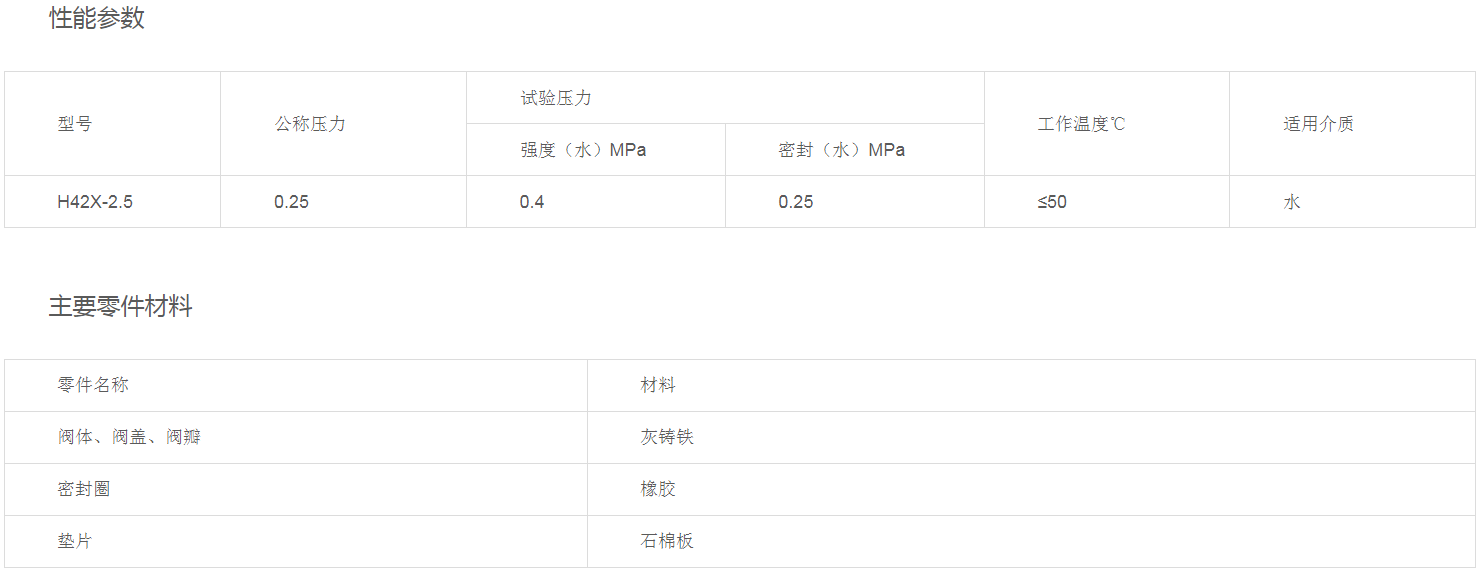1480x578 pixels.
Task: Select the 阀体、阀盖、阀瓣 row label
Action: coord(130,437)
